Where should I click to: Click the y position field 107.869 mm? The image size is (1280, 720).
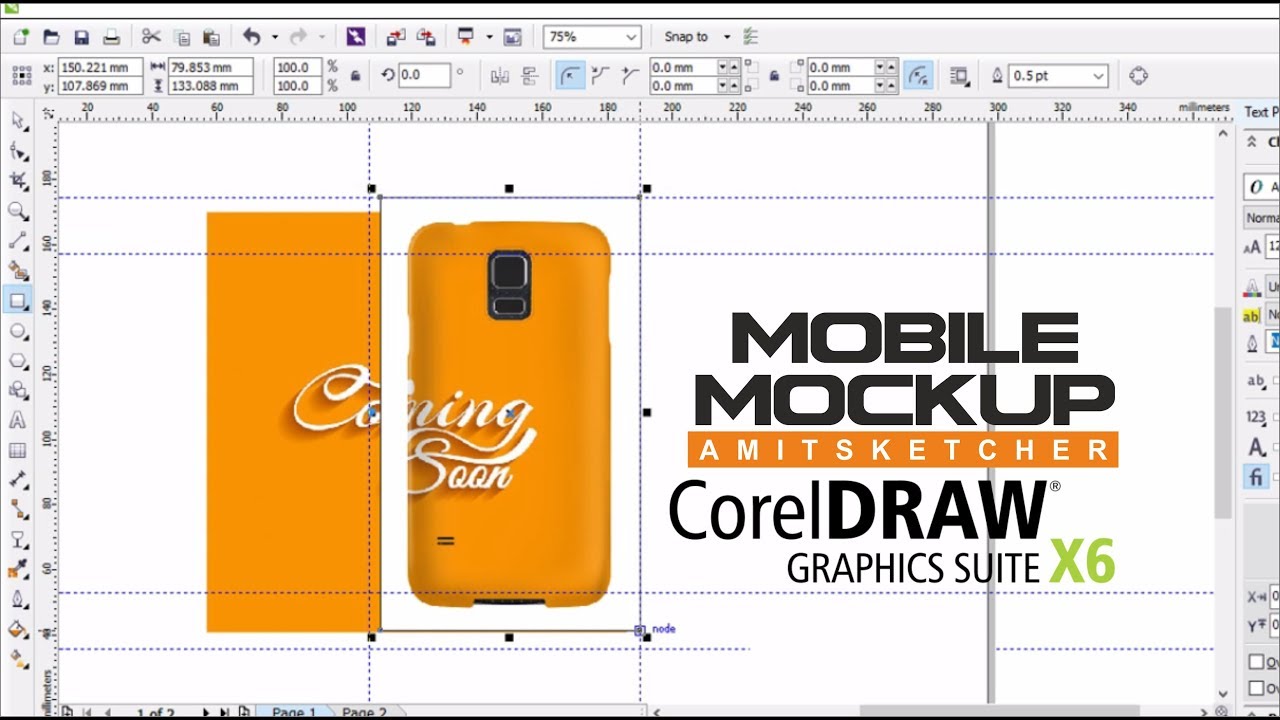coord(99,86)
